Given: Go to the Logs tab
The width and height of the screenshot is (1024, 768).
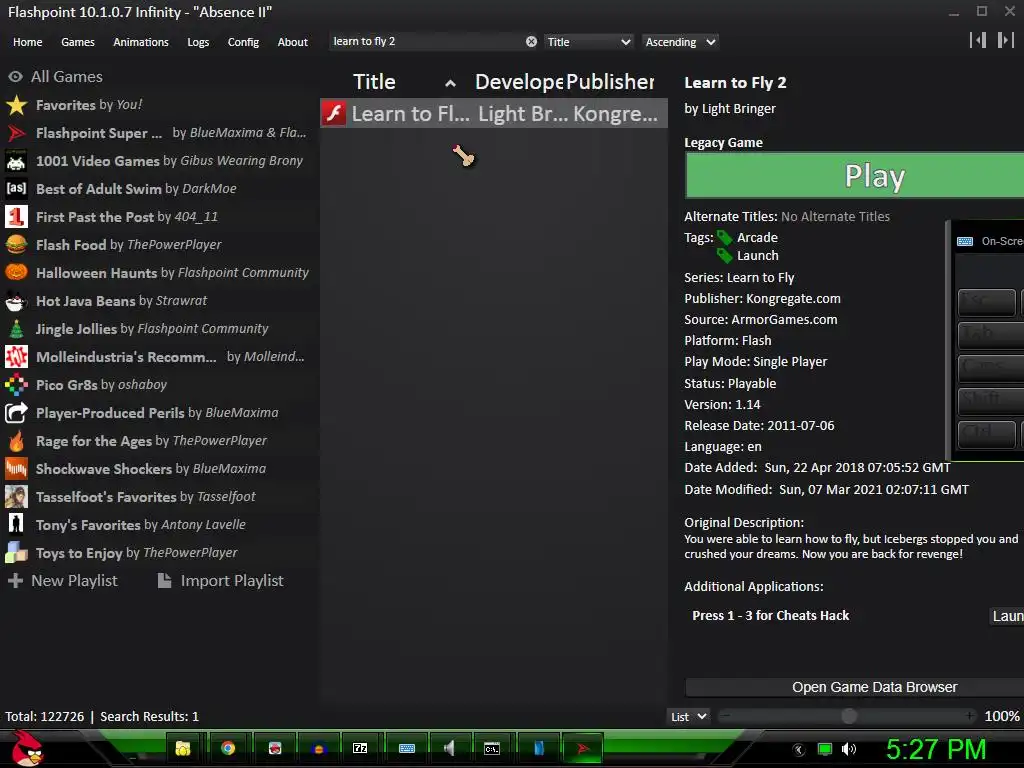Looking at the screenshot, I should coord(198,42).
